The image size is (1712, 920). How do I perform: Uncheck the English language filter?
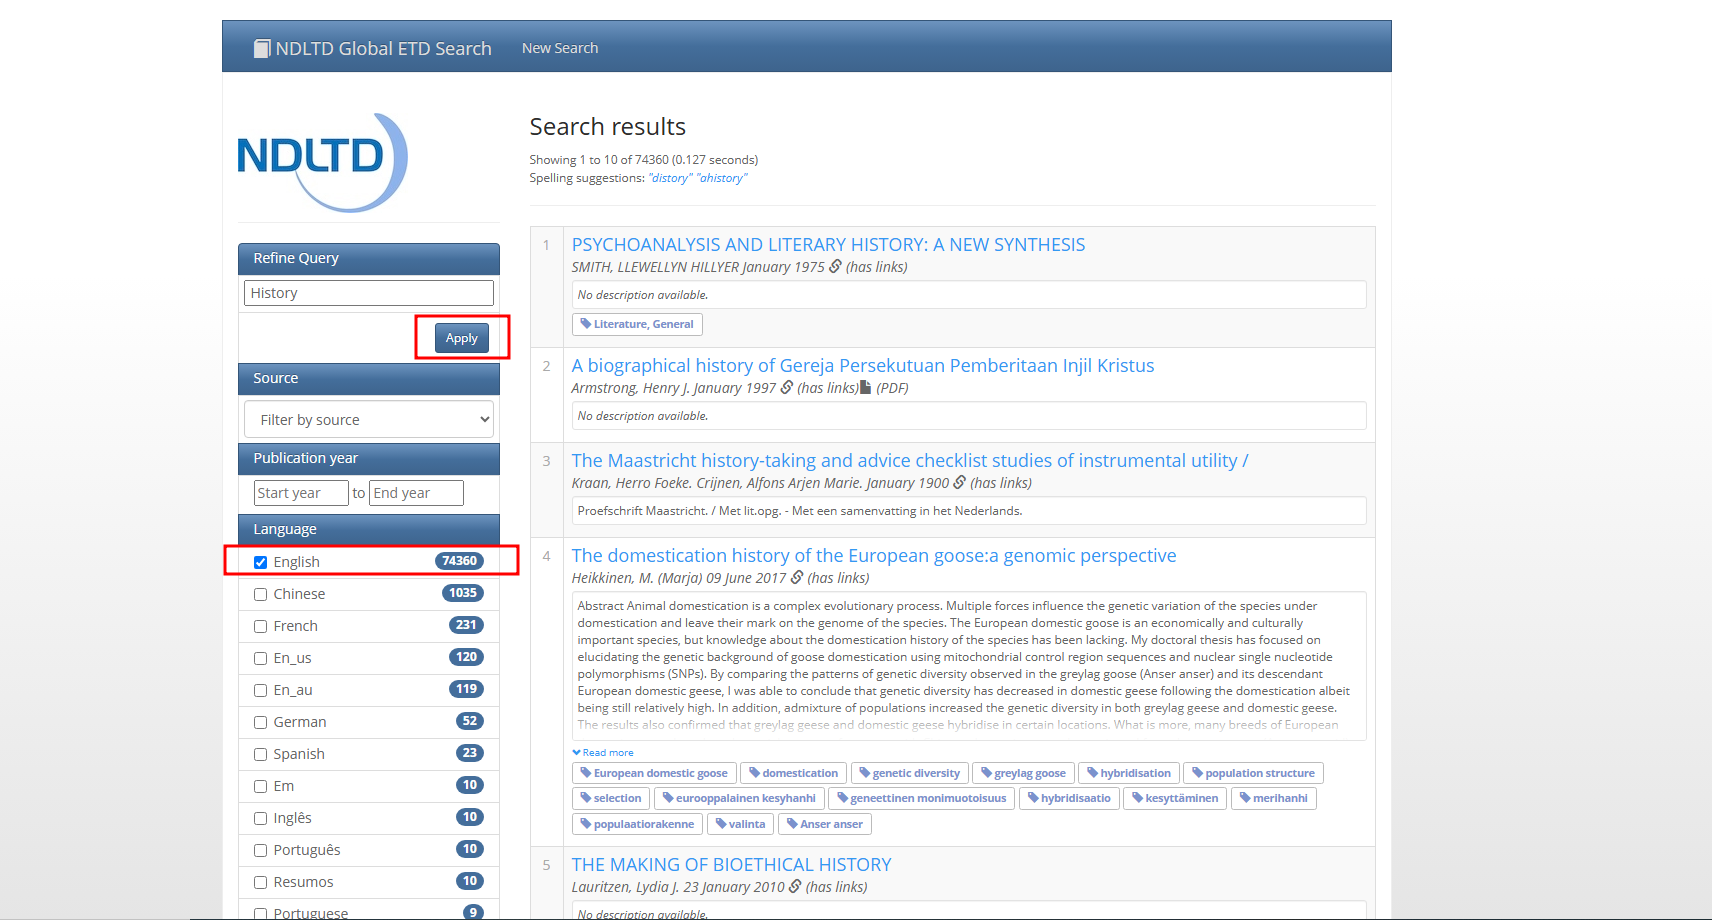tap(261, 562)
